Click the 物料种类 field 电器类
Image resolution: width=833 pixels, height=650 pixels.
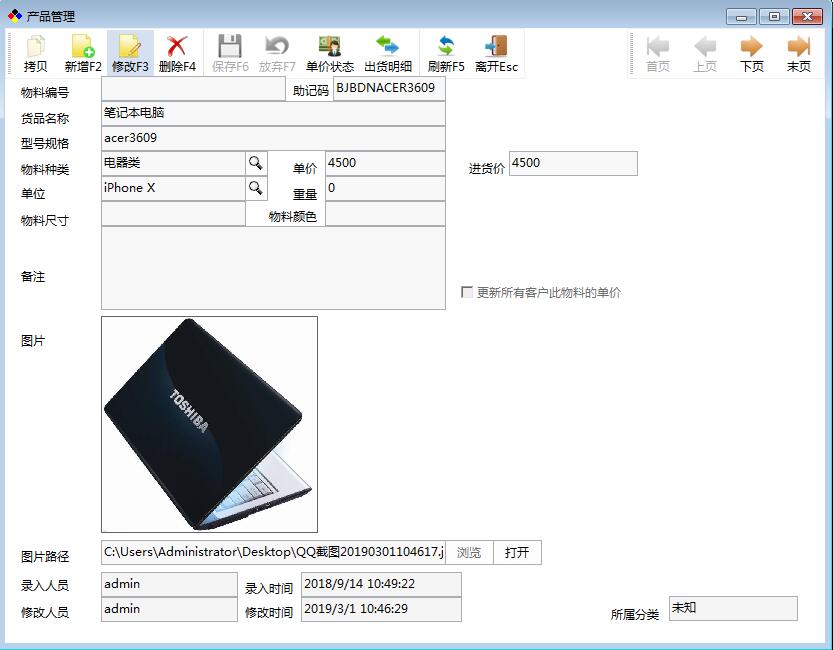pyautogui.click(x=173, y=163)
